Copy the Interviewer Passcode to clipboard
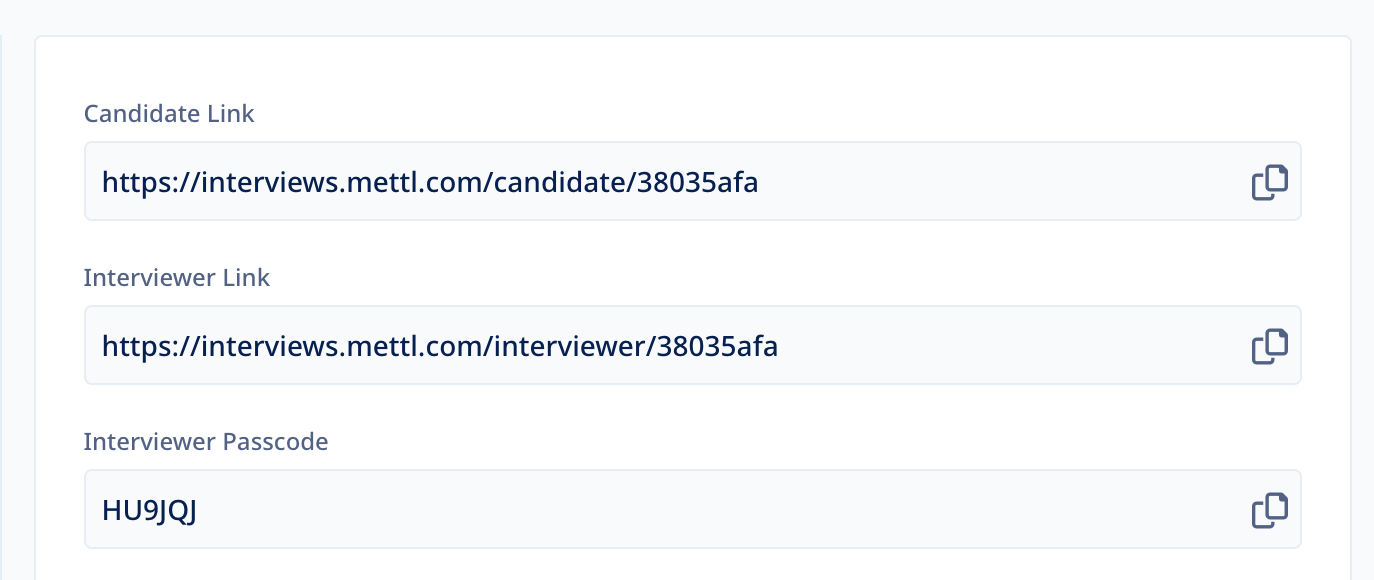 (x=1270, y=510)
